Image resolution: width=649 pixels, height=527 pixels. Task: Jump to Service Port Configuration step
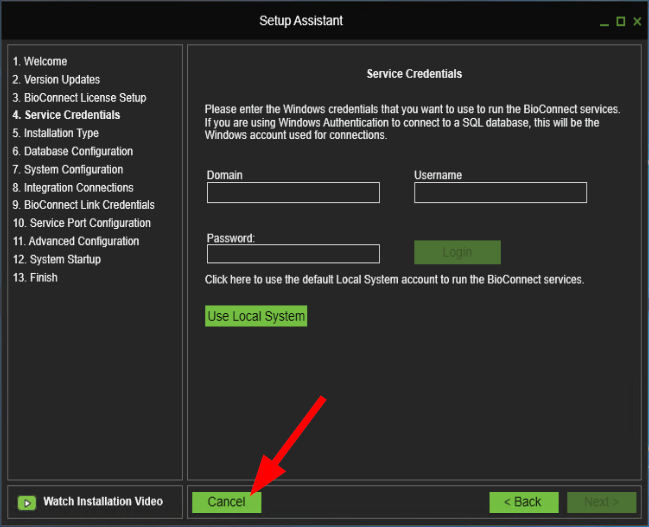[x=81, y=223]
